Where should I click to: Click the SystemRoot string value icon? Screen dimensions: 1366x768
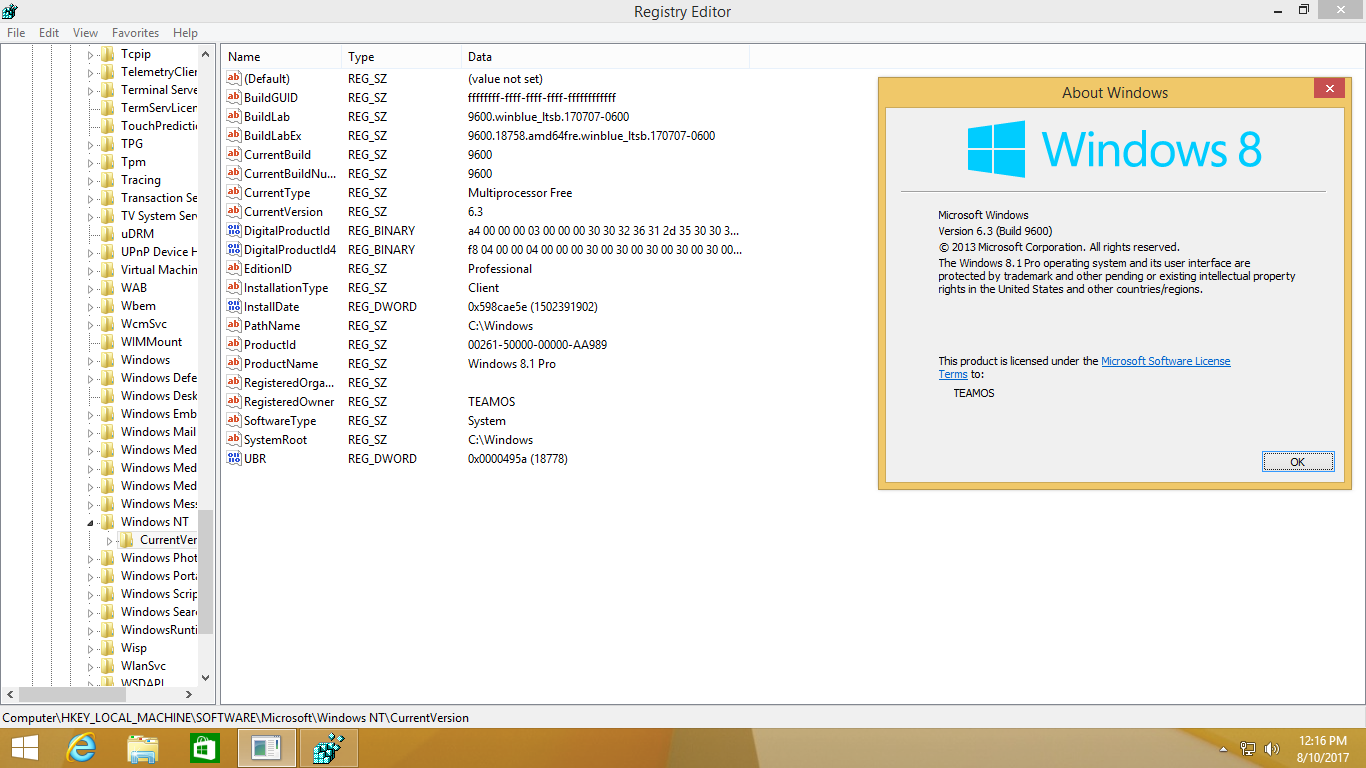coord(235,440)
